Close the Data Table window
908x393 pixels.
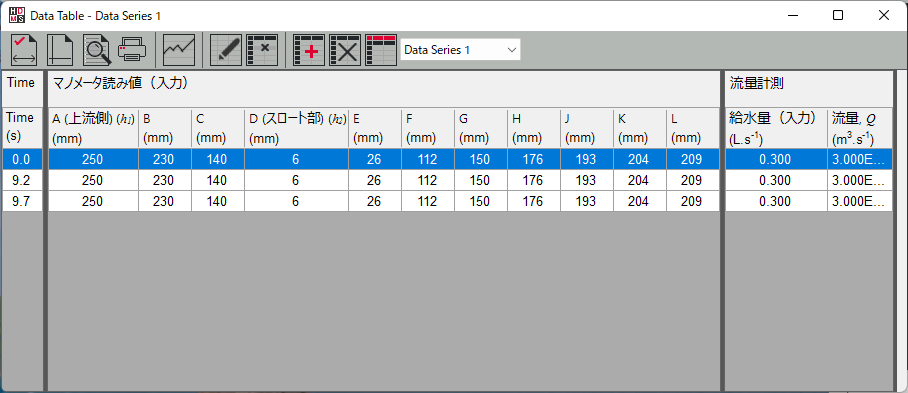pyautogui.click(x=884, y=16)
